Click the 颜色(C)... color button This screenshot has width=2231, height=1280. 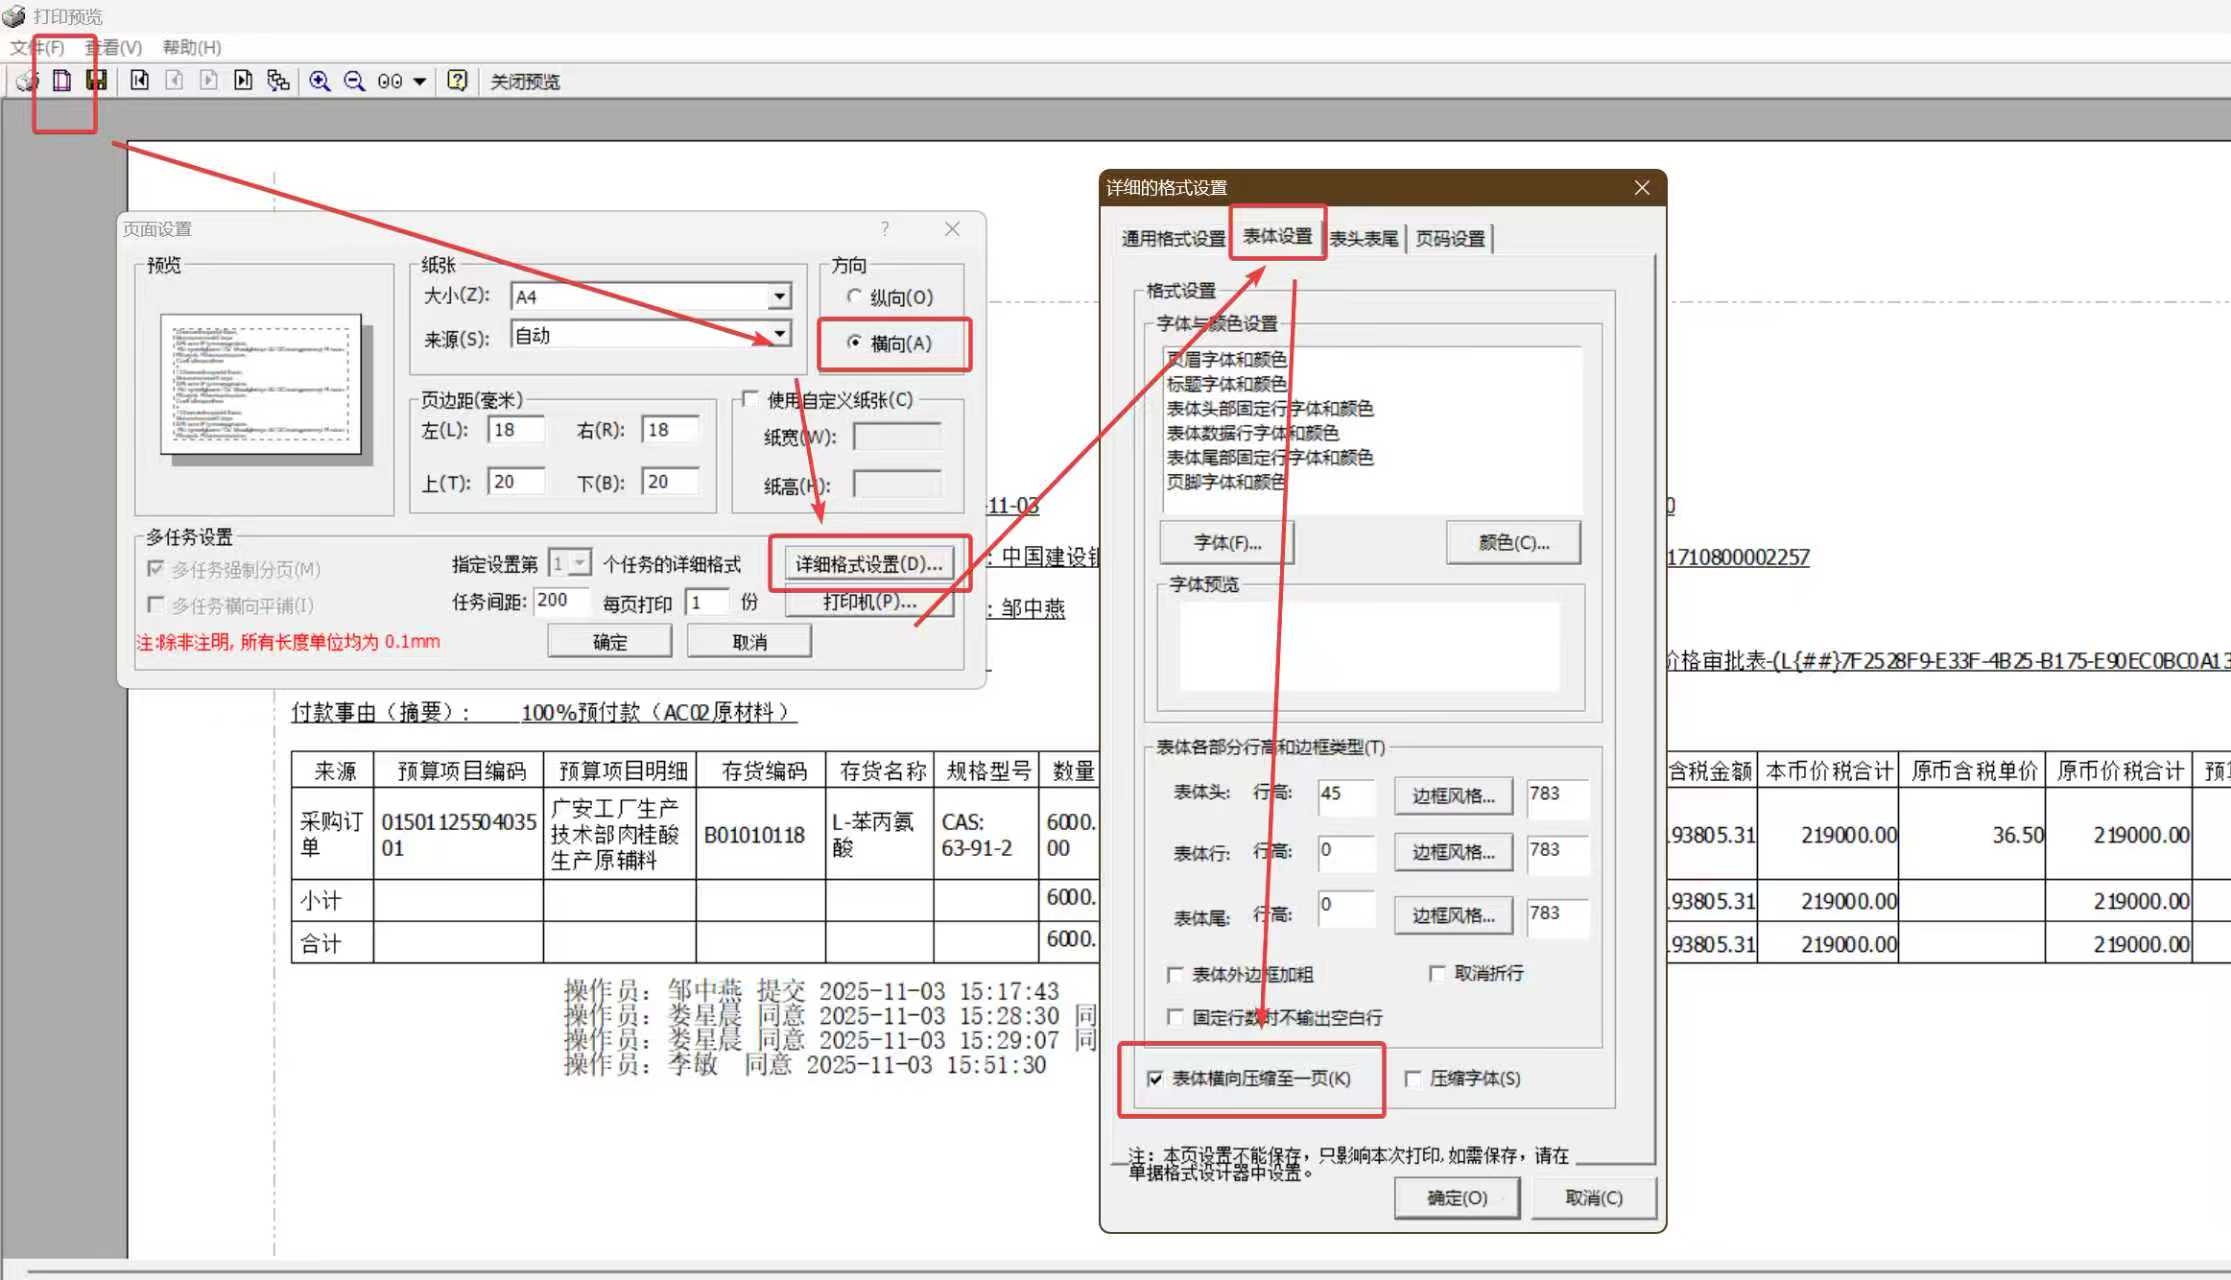1513,543
